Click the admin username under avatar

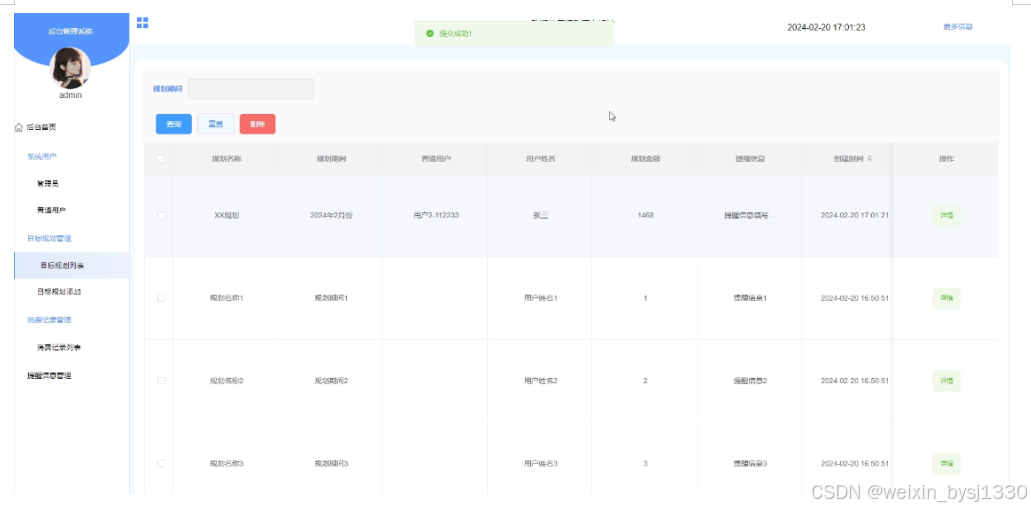tap(70, 95)
